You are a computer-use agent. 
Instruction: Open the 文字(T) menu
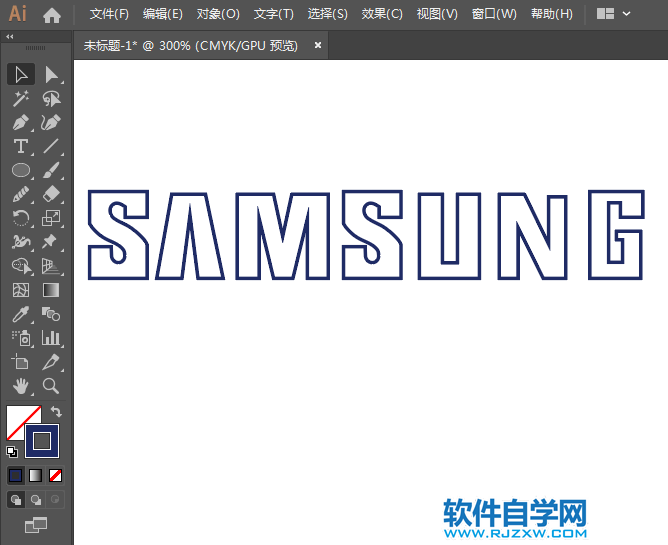pyautogui.click(x=274, y=14)
